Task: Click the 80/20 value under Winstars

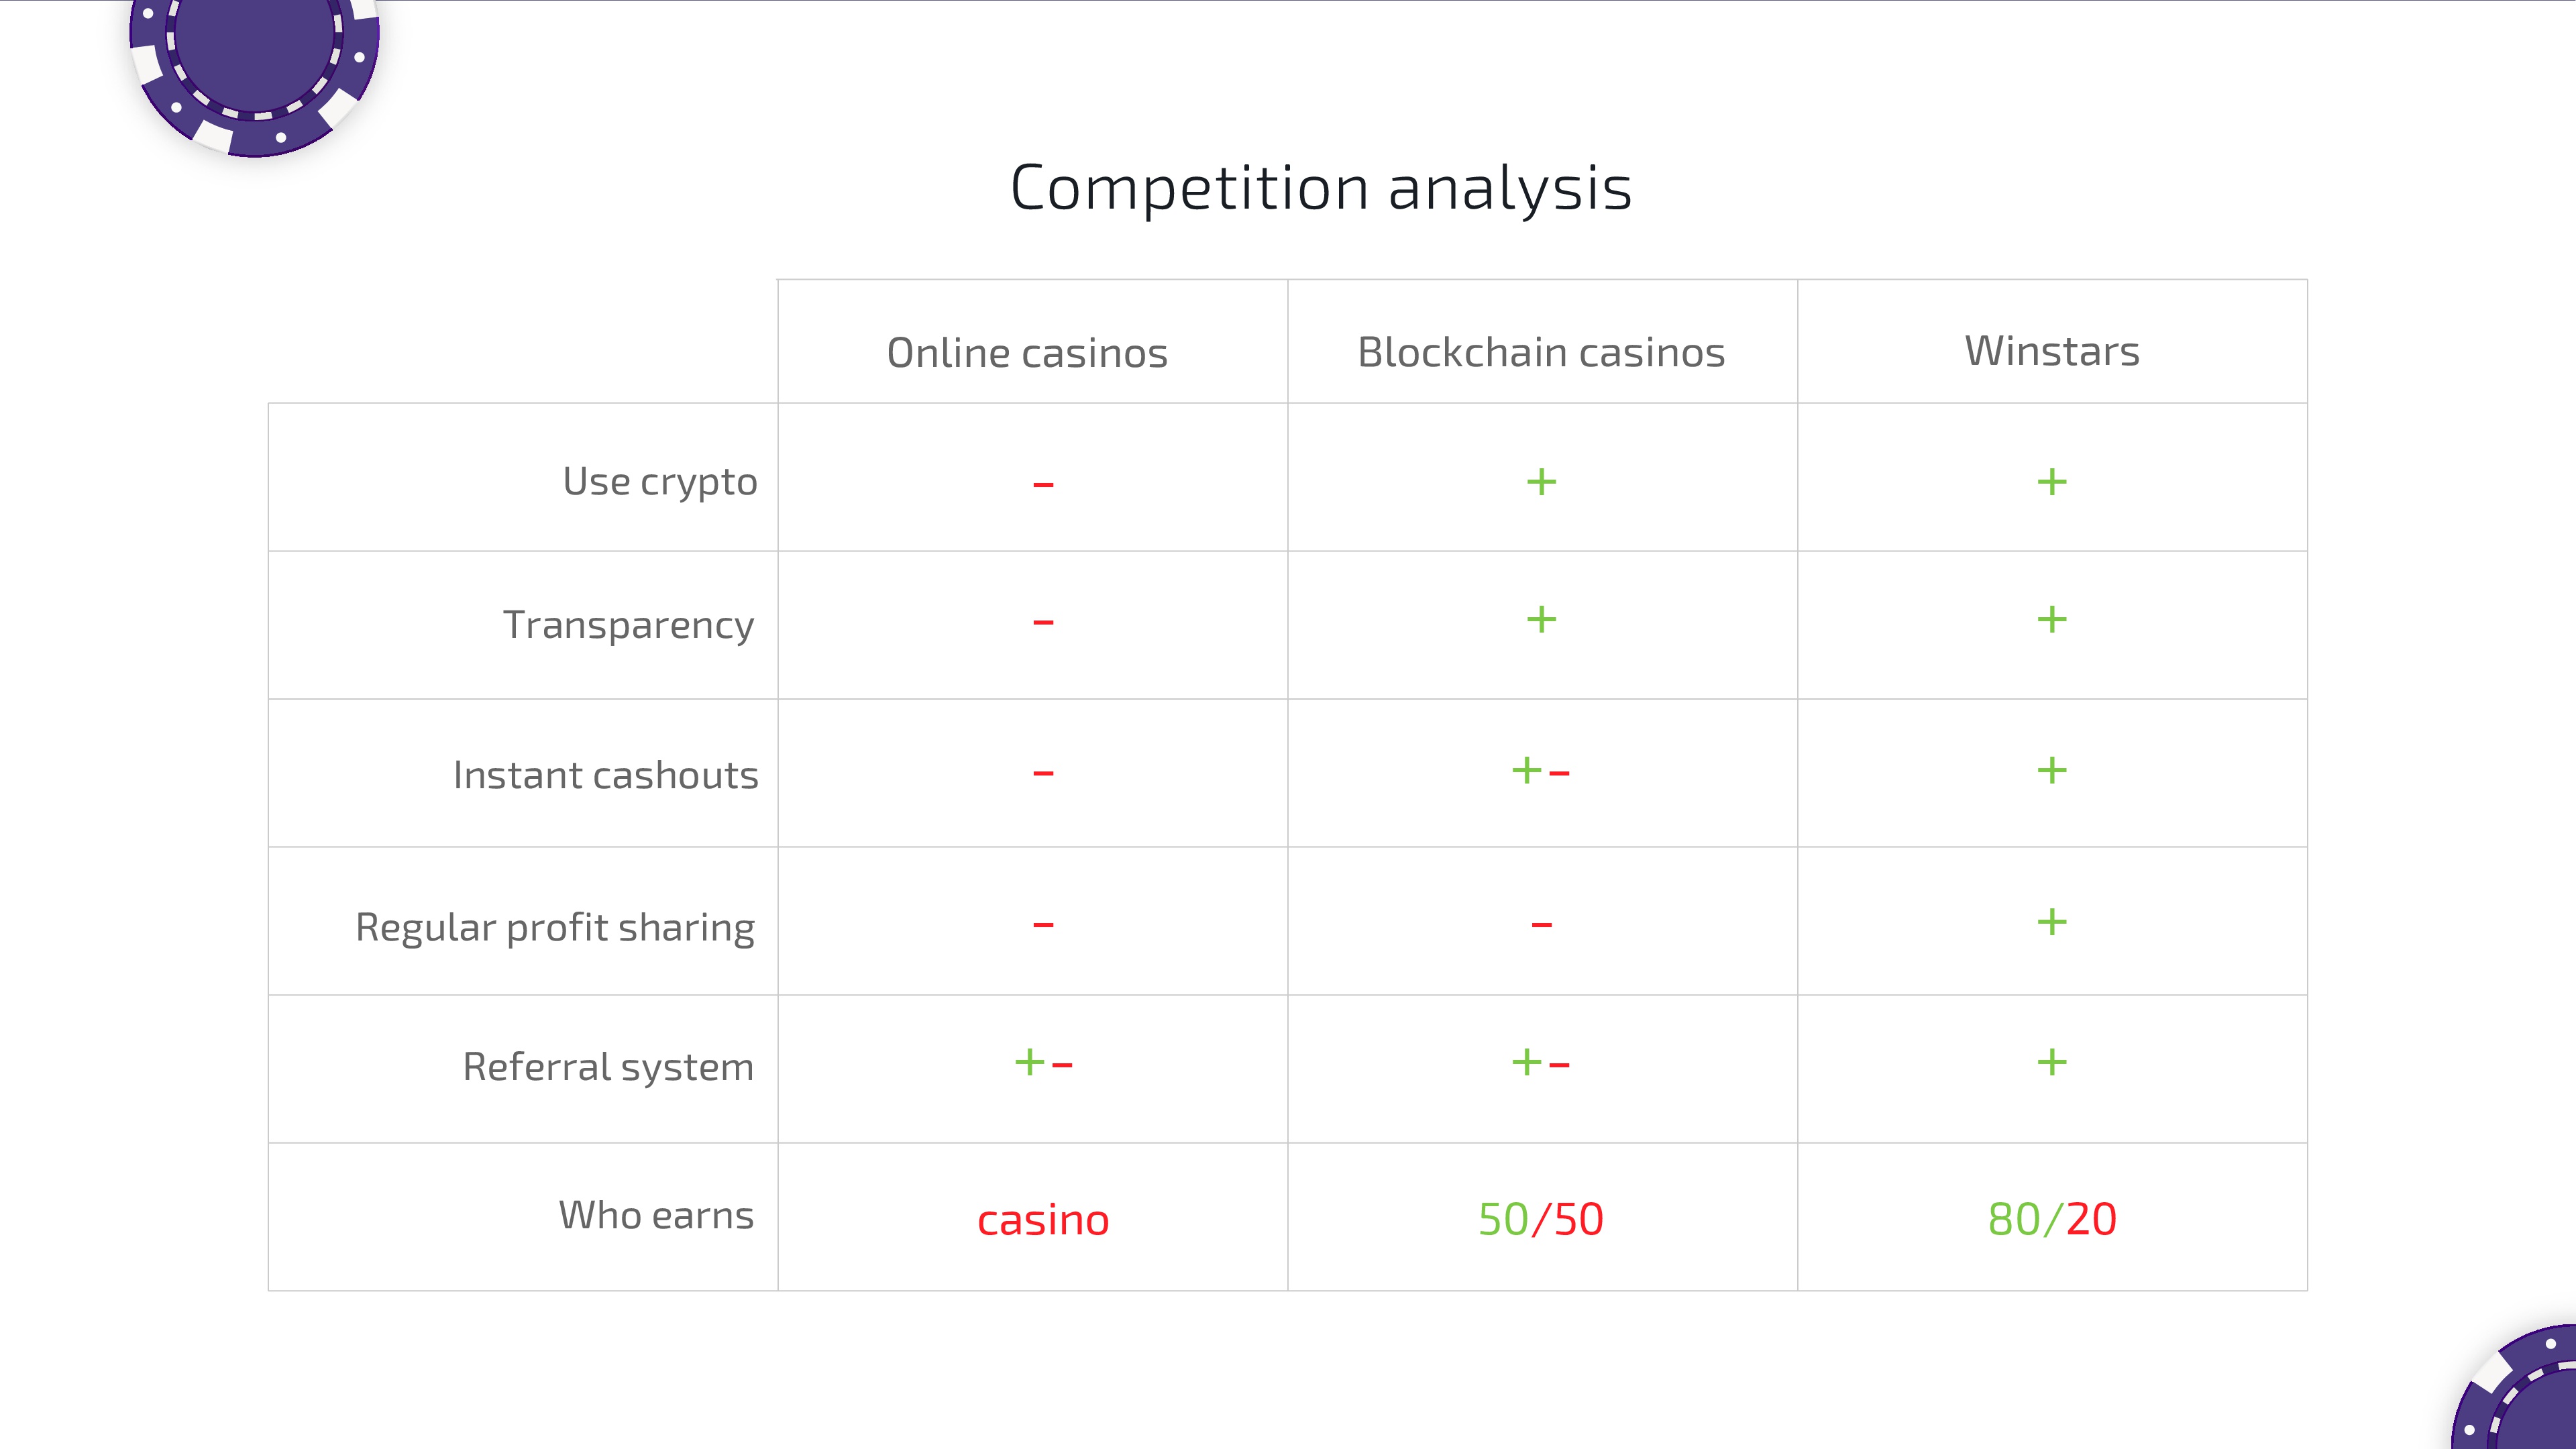Action: (x=2052, y=1219)
